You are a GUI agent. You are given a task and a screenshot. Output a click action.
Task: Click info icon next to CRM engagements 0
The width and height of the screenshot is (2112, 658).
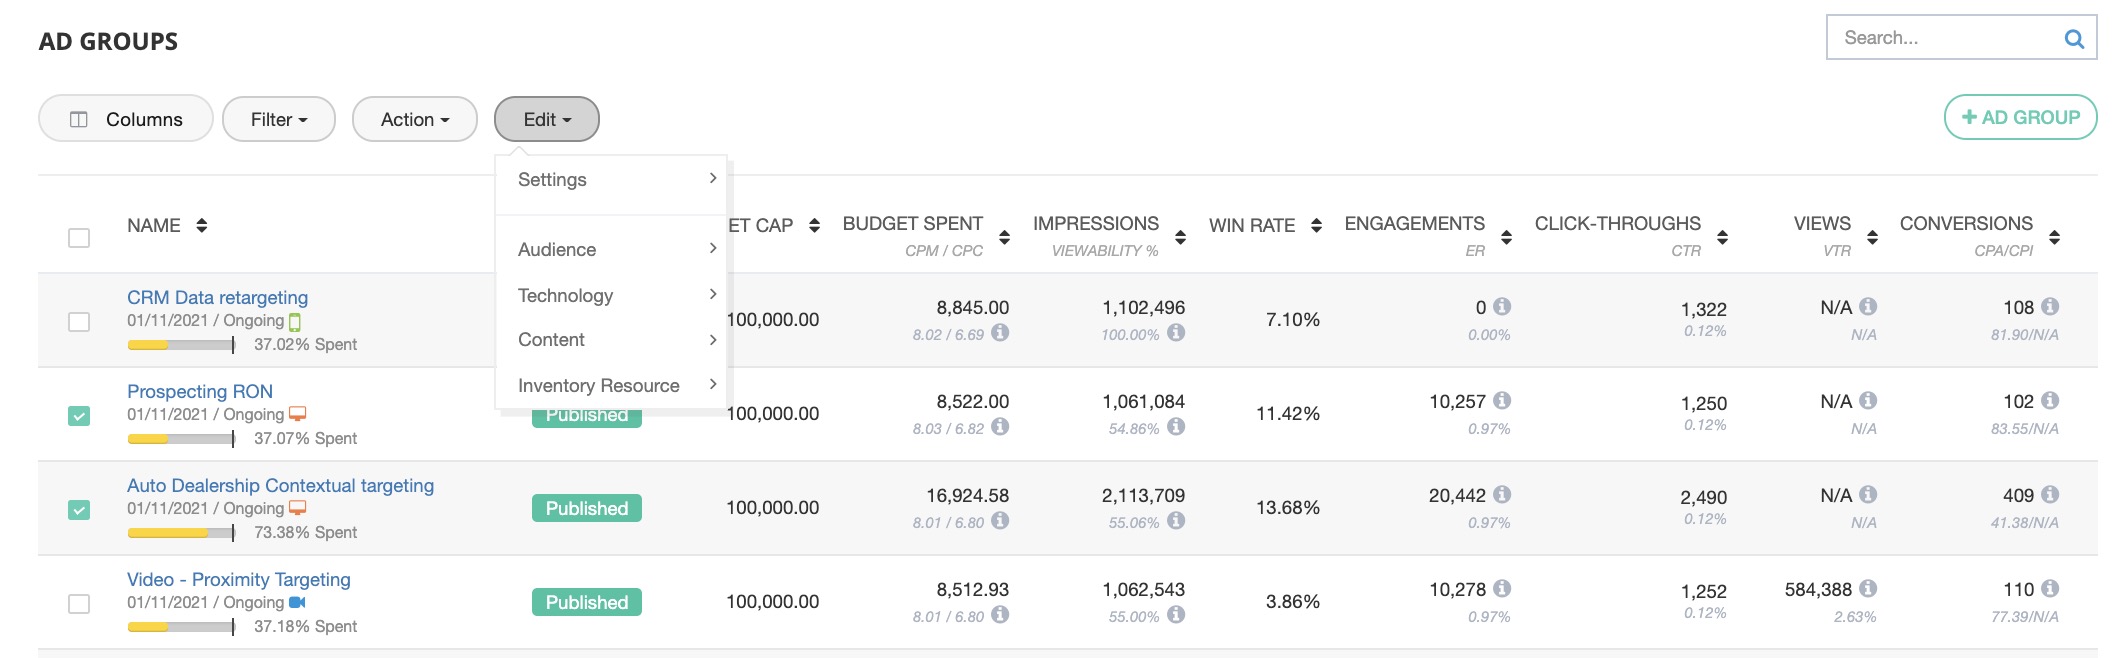pos(1502,307)
